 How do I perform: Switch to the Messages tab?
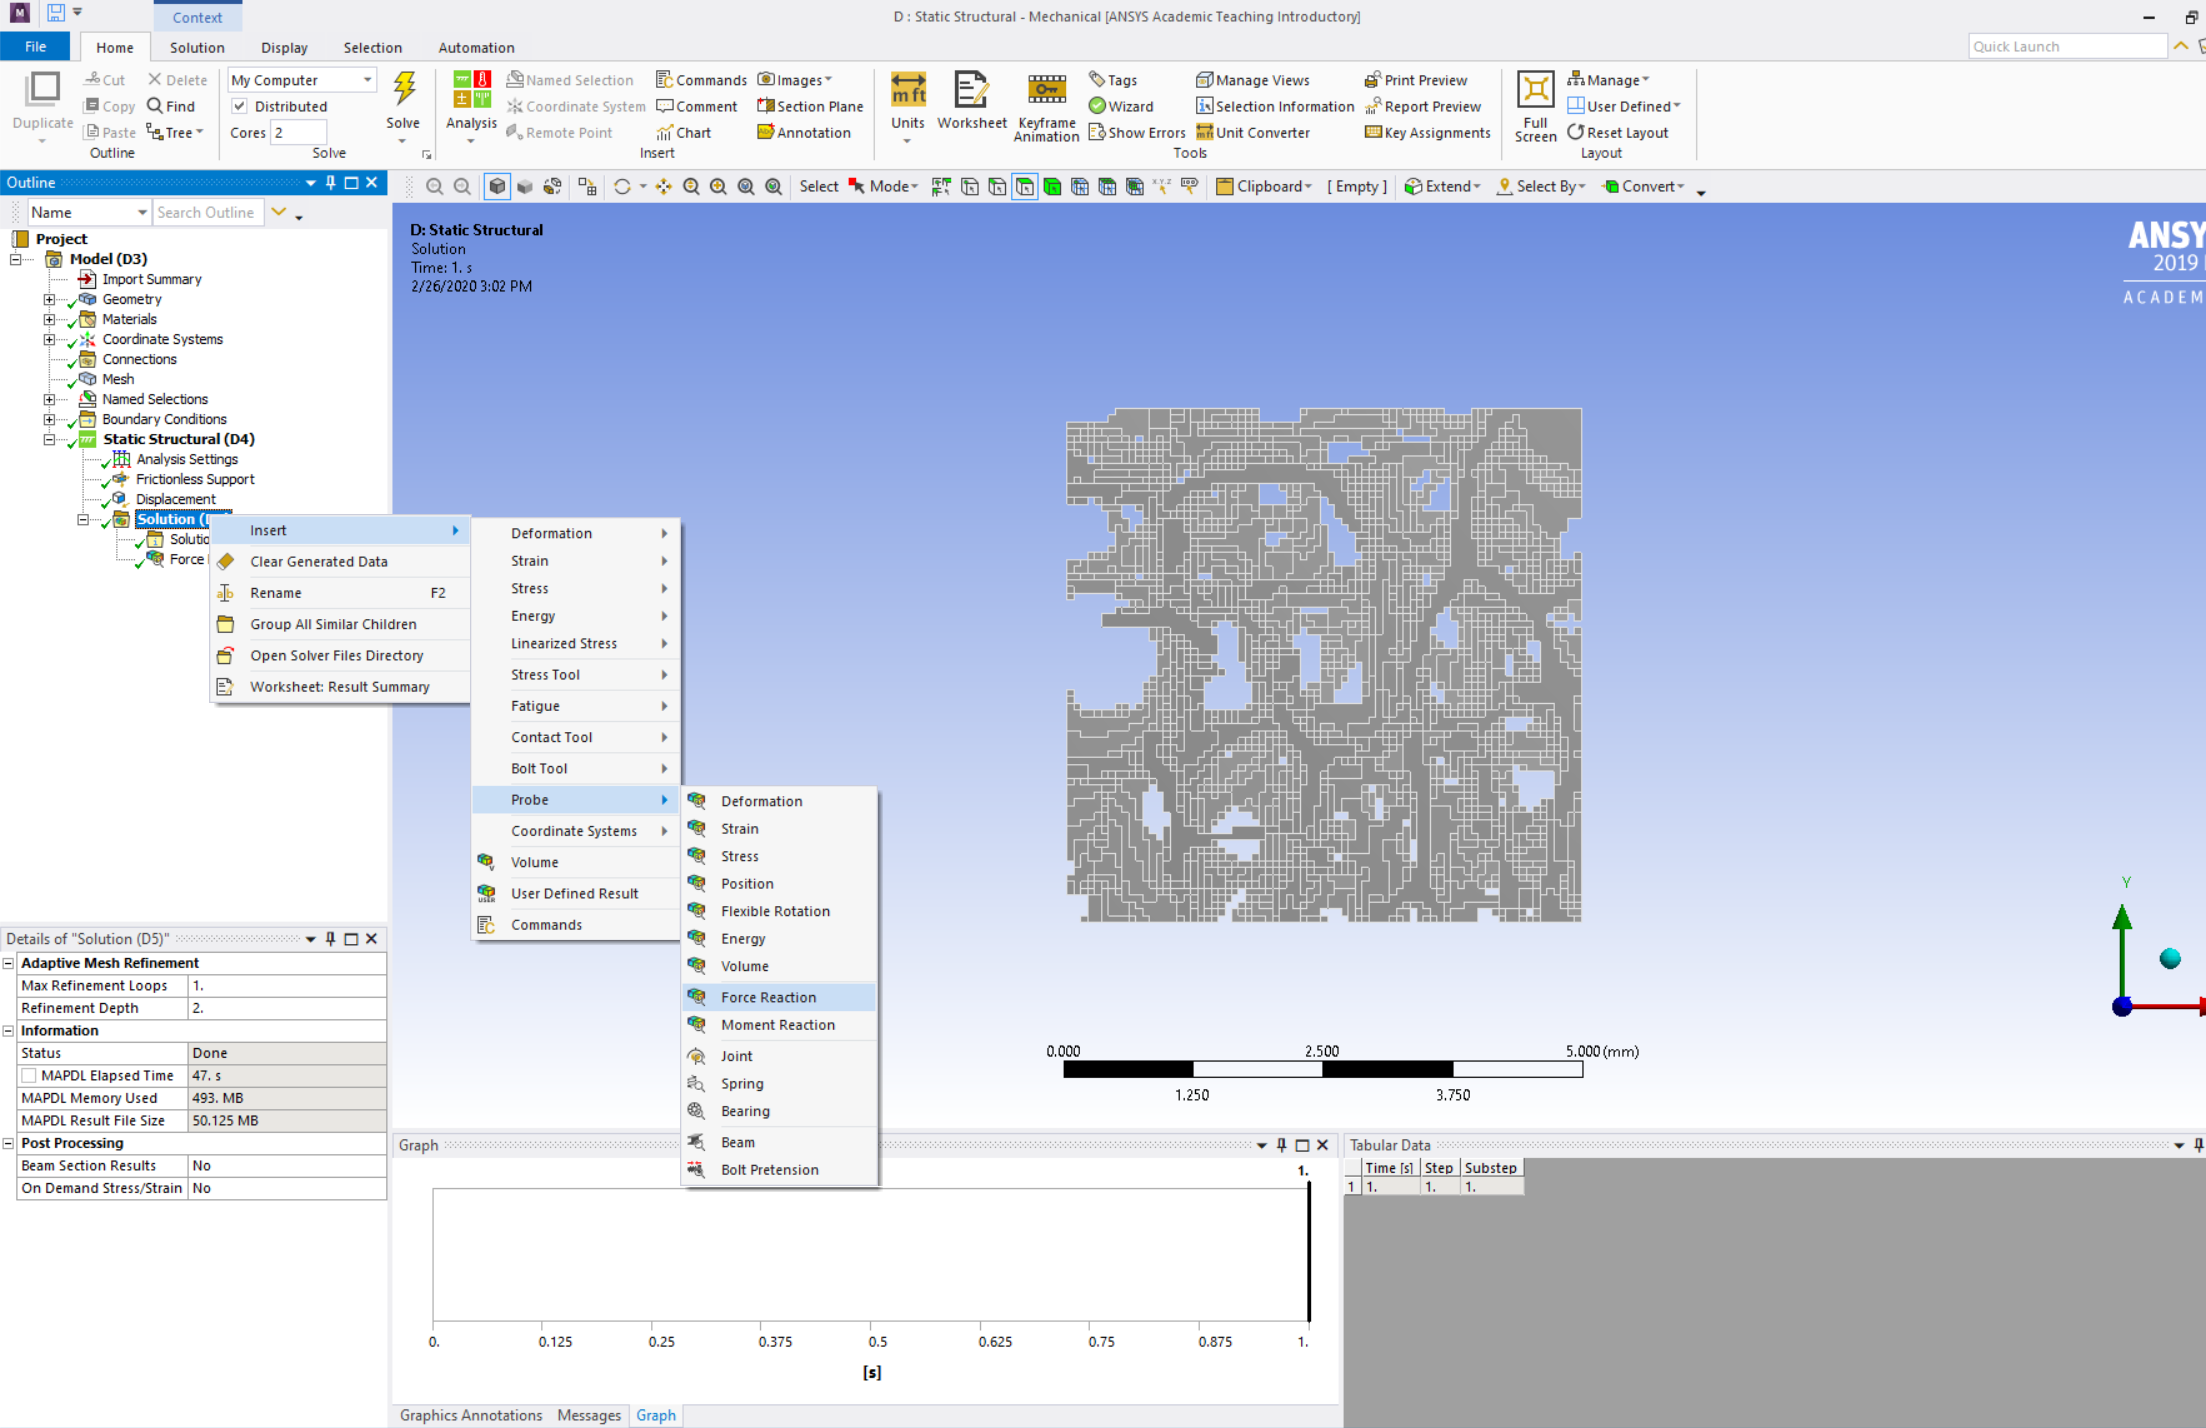point(589,1415)
